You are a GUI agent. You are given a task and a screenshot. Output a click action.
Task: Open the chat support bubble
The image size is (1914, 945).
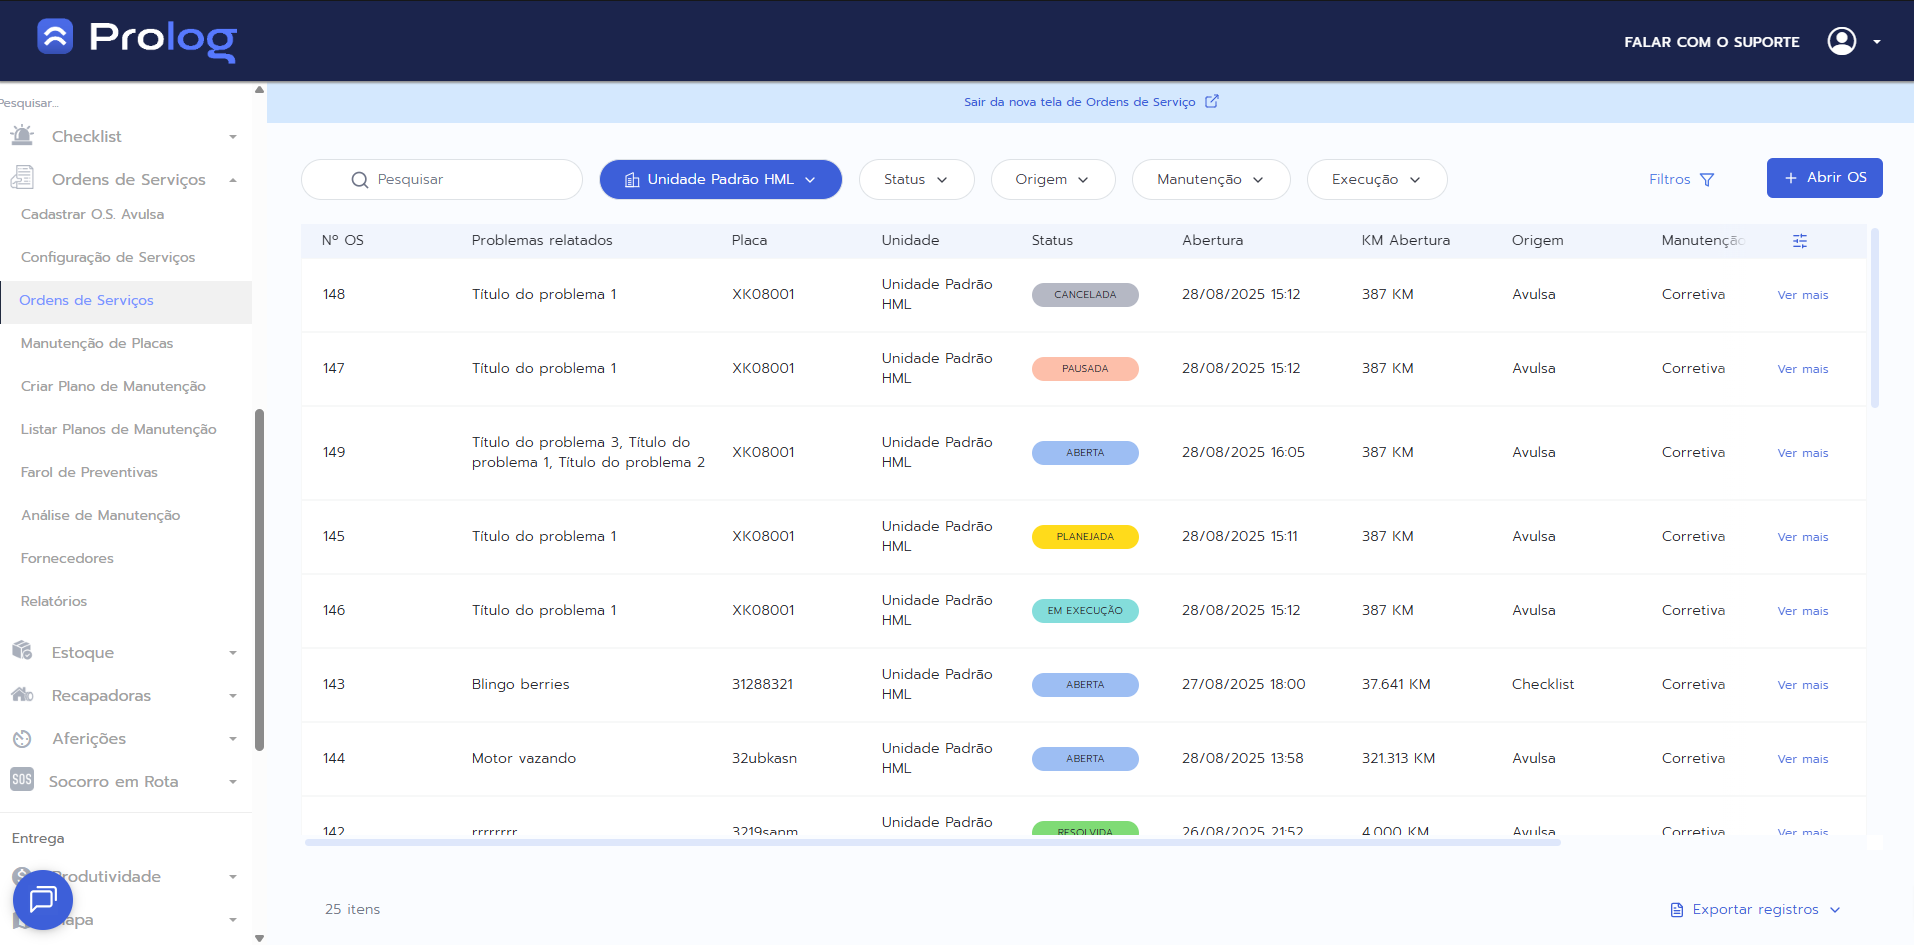click(x=42, y=899)
